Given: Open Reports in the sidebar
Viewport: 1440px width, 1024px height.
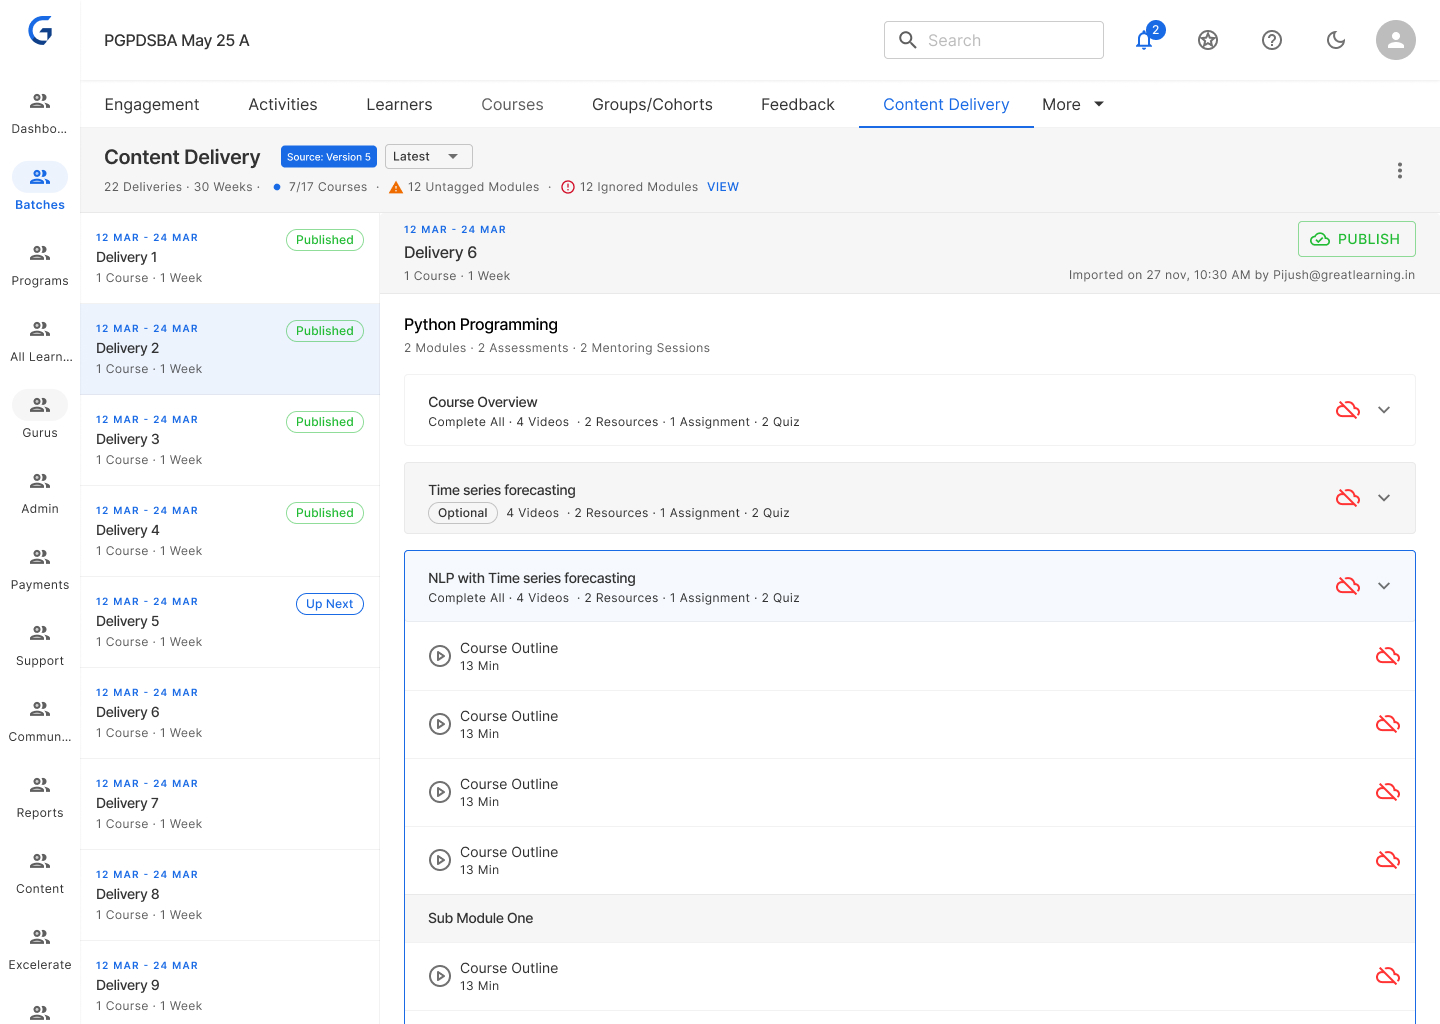Looking at the screenshot, I should (40, 797).
